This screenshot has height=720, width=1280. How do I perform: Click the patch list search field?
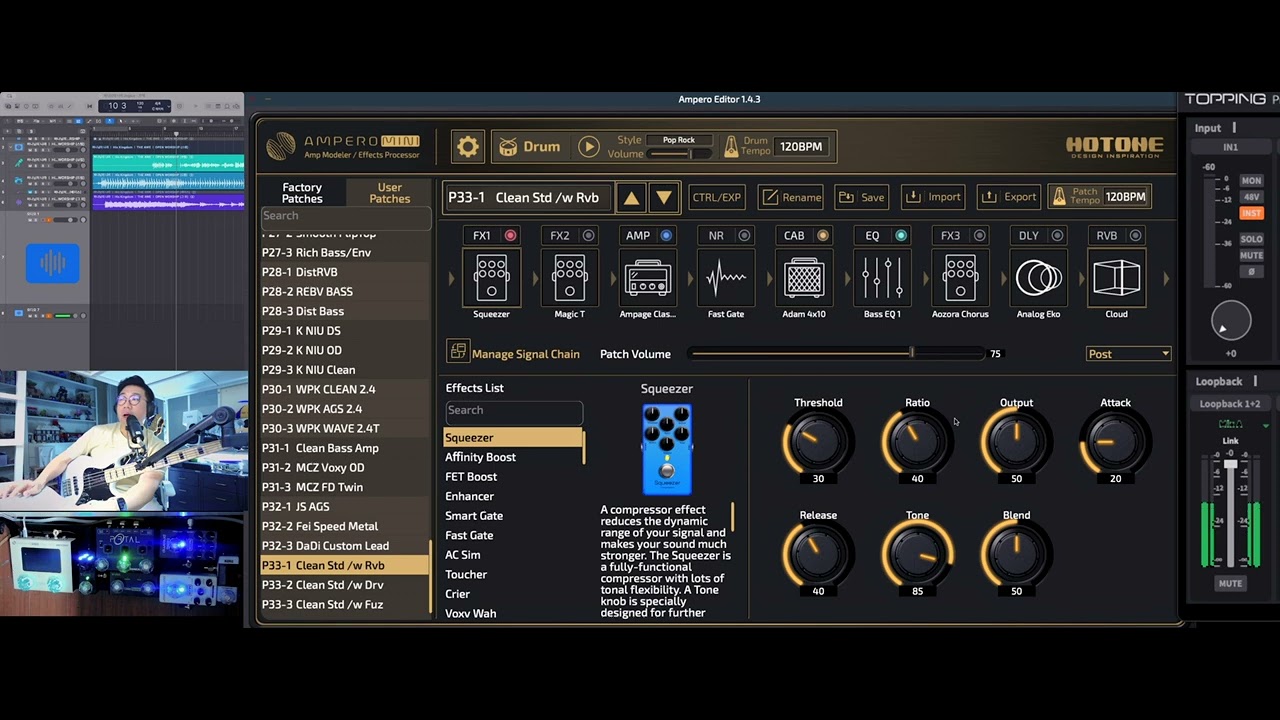pyautogui.click(x=346, y=216)
